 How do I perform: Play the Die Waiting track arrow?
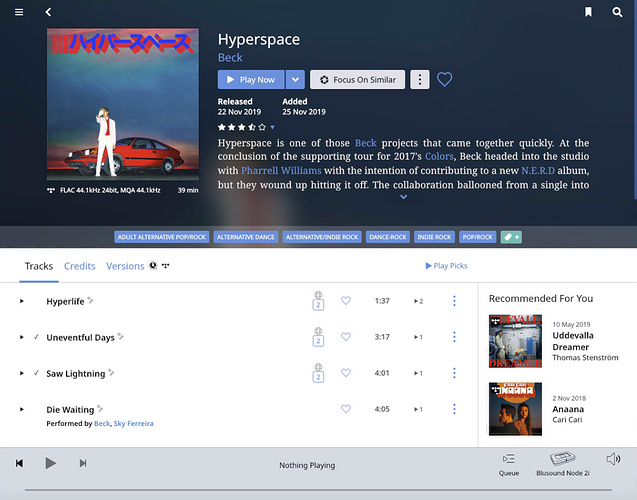(x=22, y=409)
